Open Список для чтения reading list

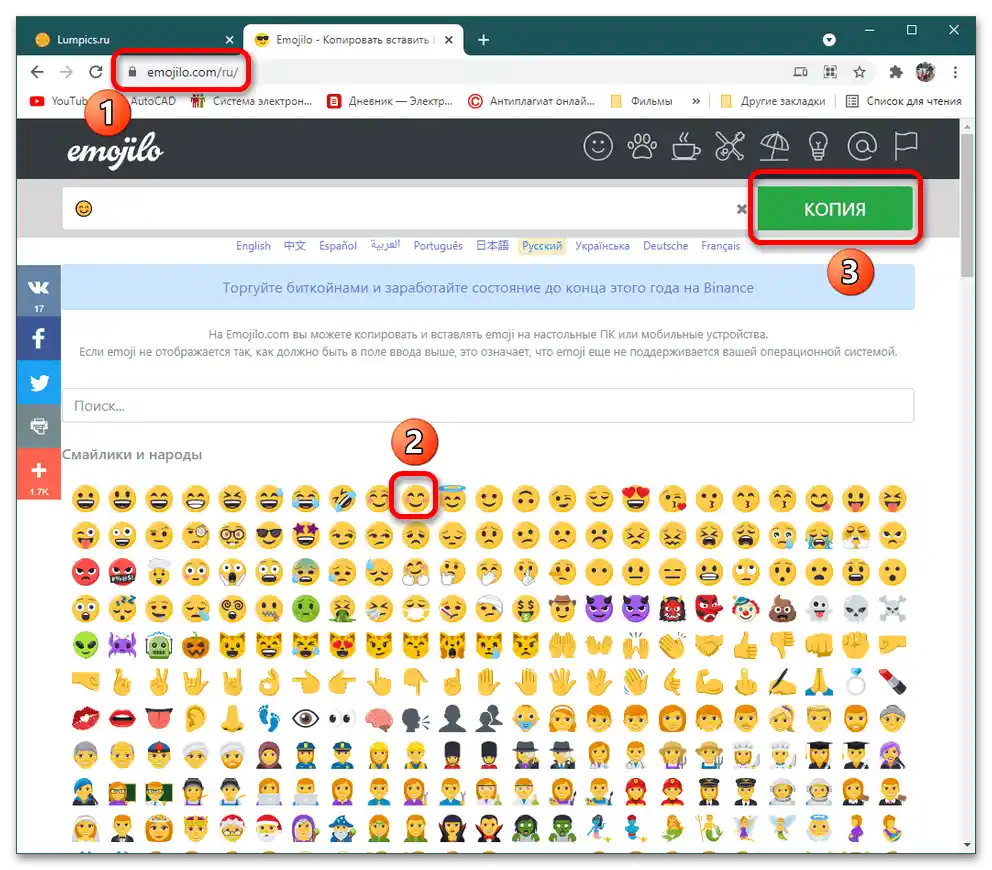904,101
